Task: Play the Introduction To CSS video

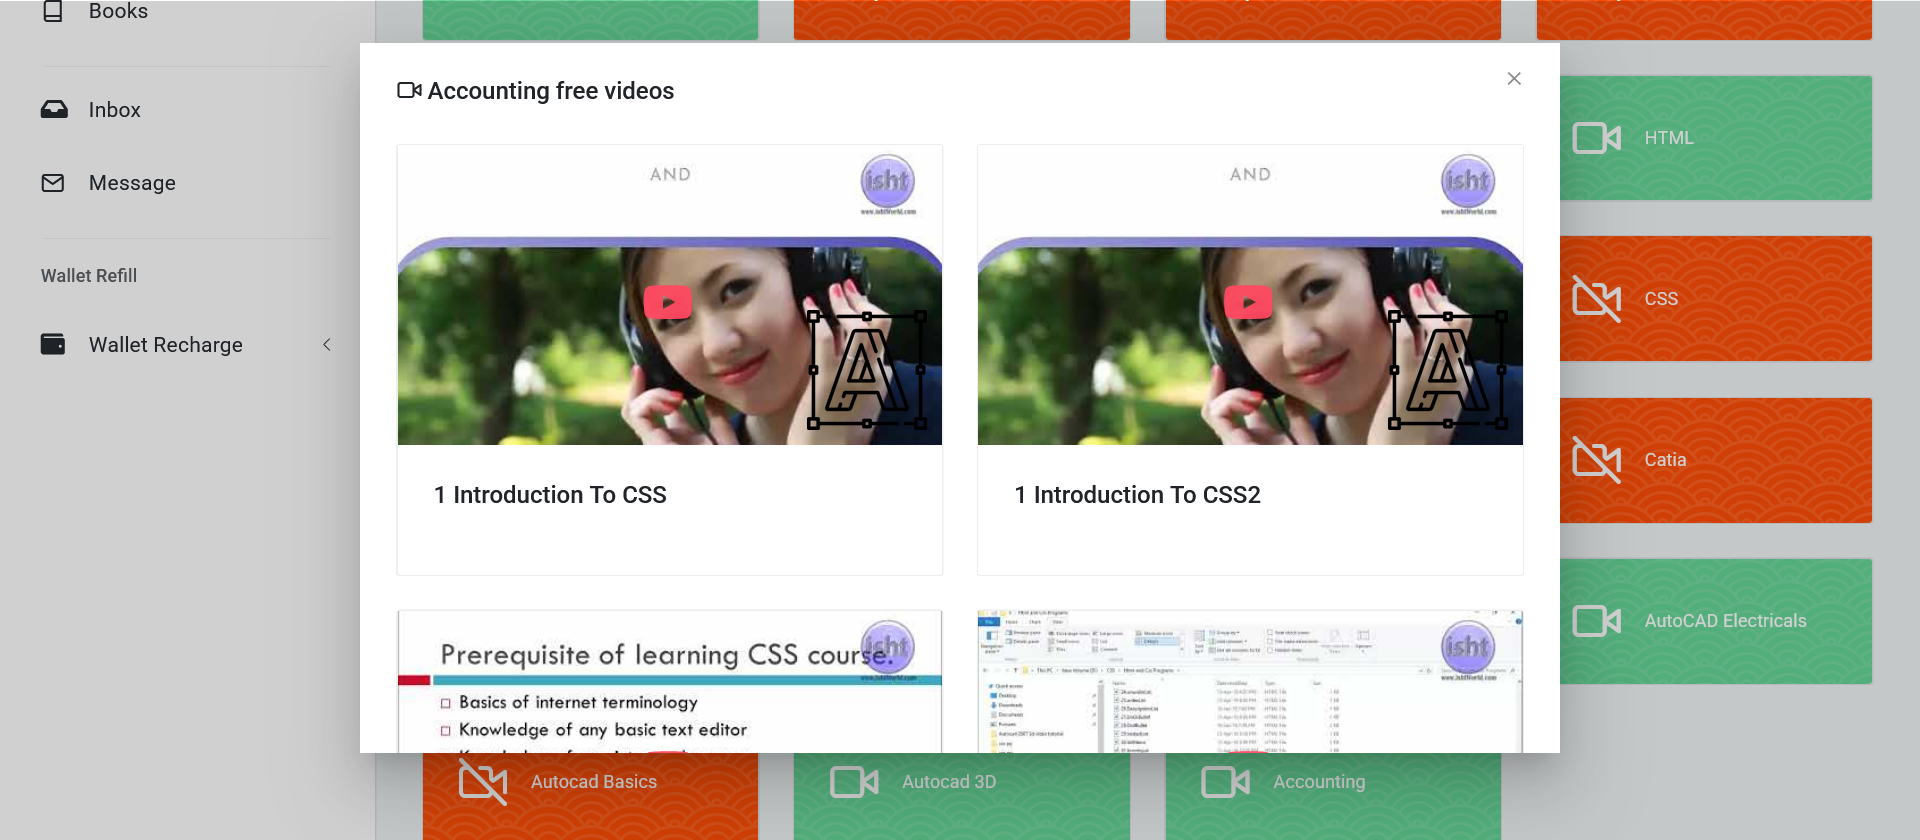Action: [x=668, y=302]
